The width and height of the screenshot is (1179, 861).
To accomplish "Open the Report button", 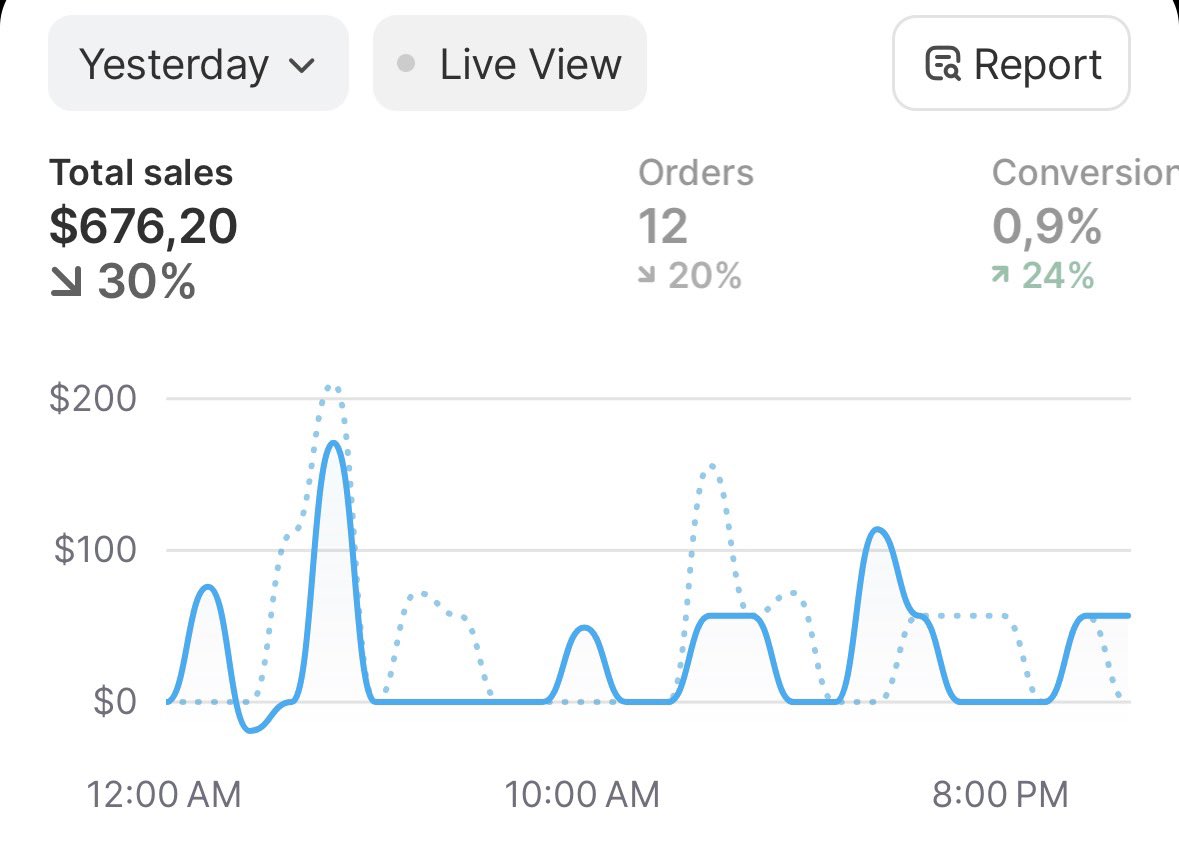I will (1011, 66).
